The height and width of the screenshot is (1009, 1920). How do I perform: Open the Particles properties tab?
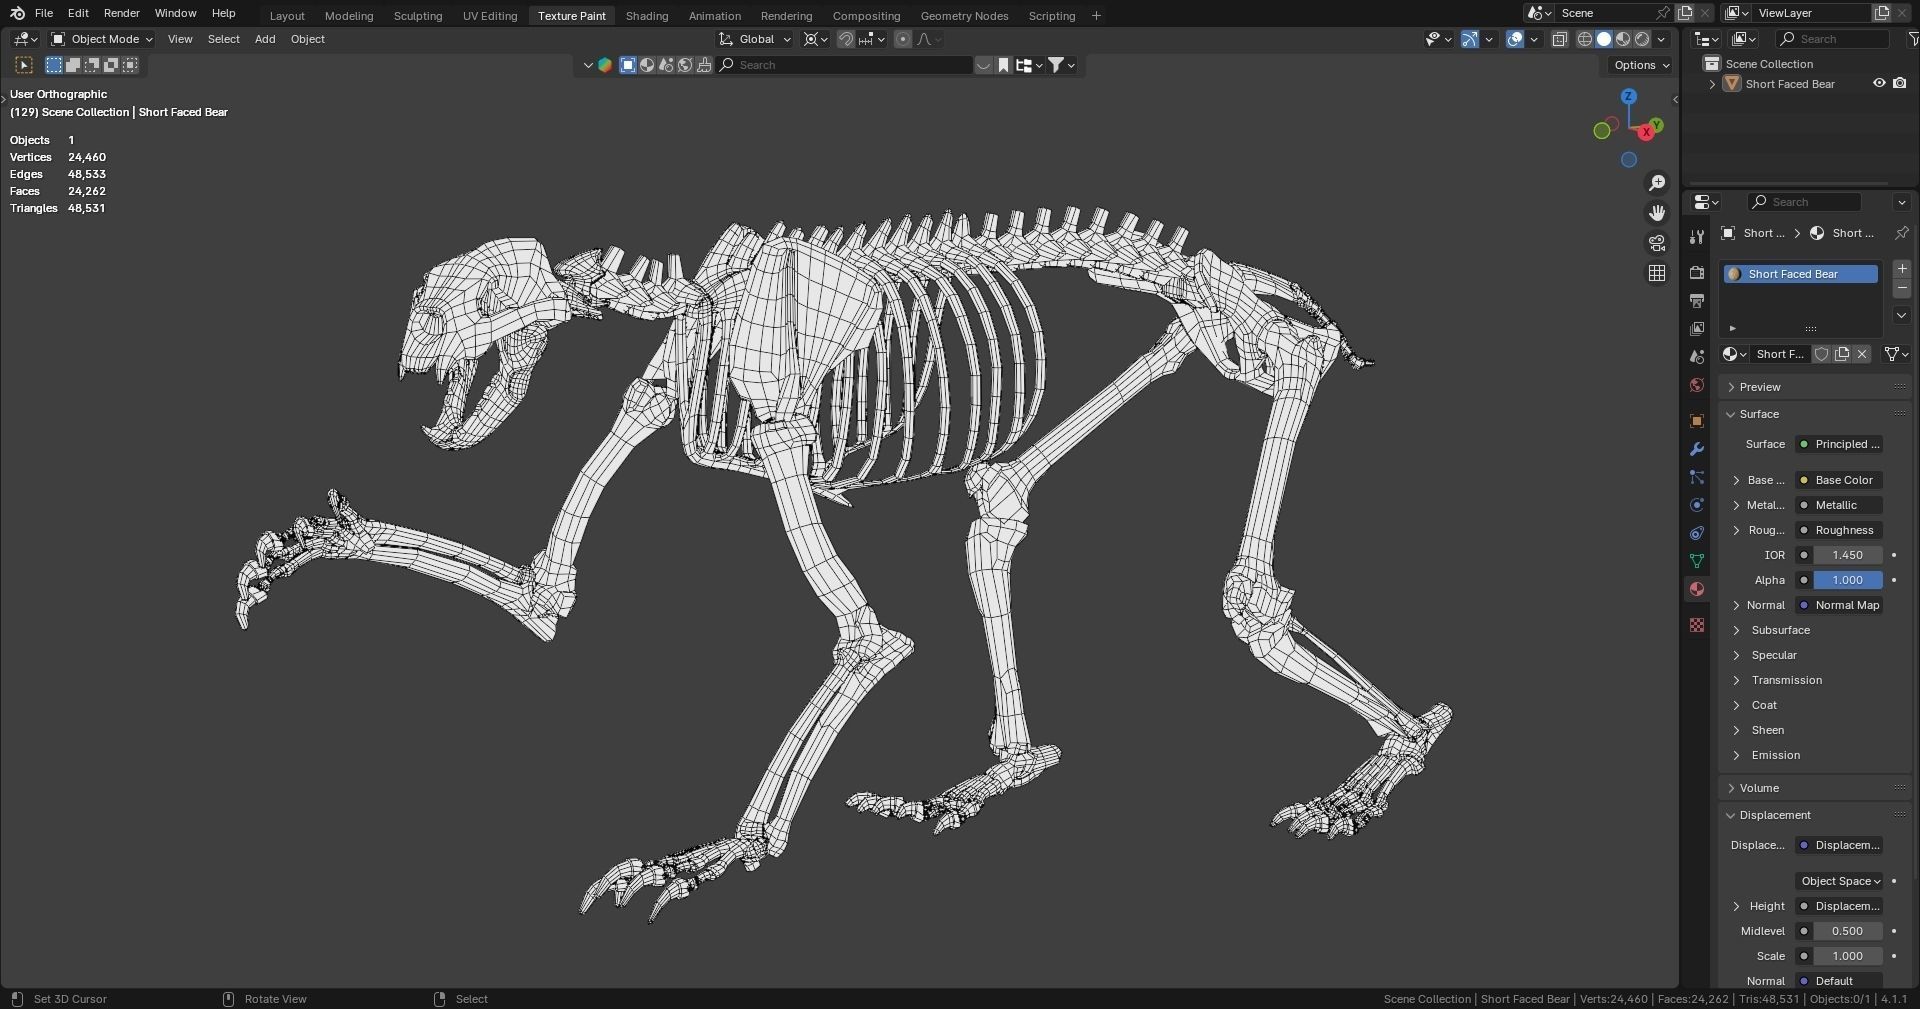(x=1696, y=477)
